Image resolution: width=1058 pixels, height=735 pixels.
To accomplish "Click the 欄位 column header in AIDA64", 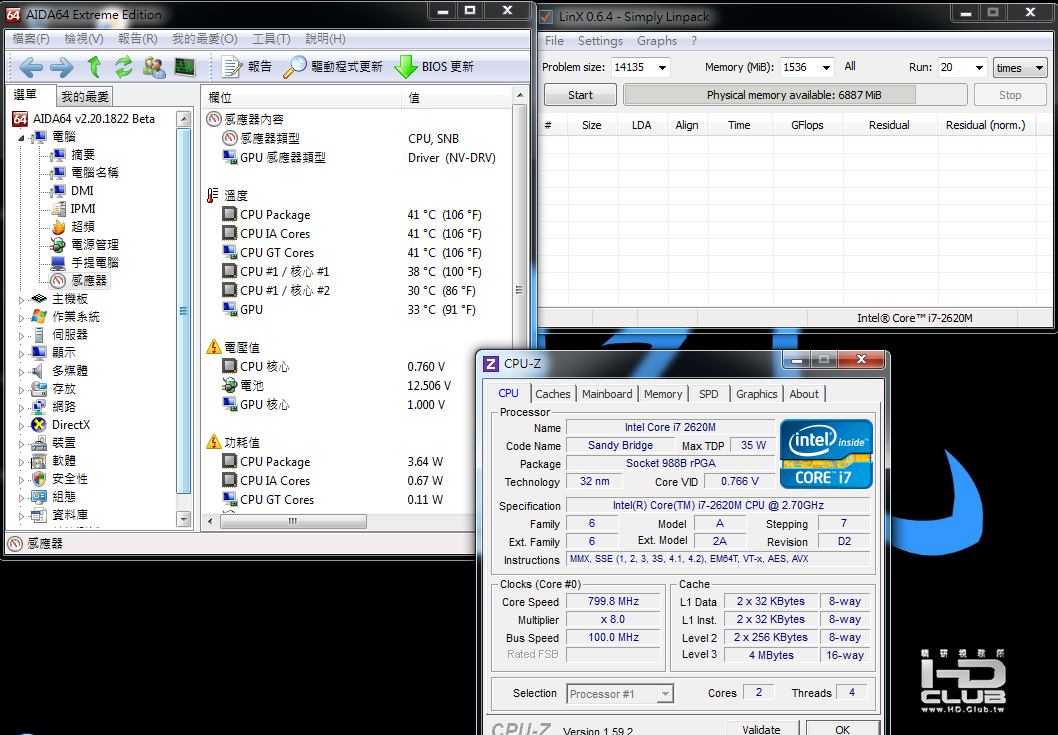I will (x=301, y=98).
